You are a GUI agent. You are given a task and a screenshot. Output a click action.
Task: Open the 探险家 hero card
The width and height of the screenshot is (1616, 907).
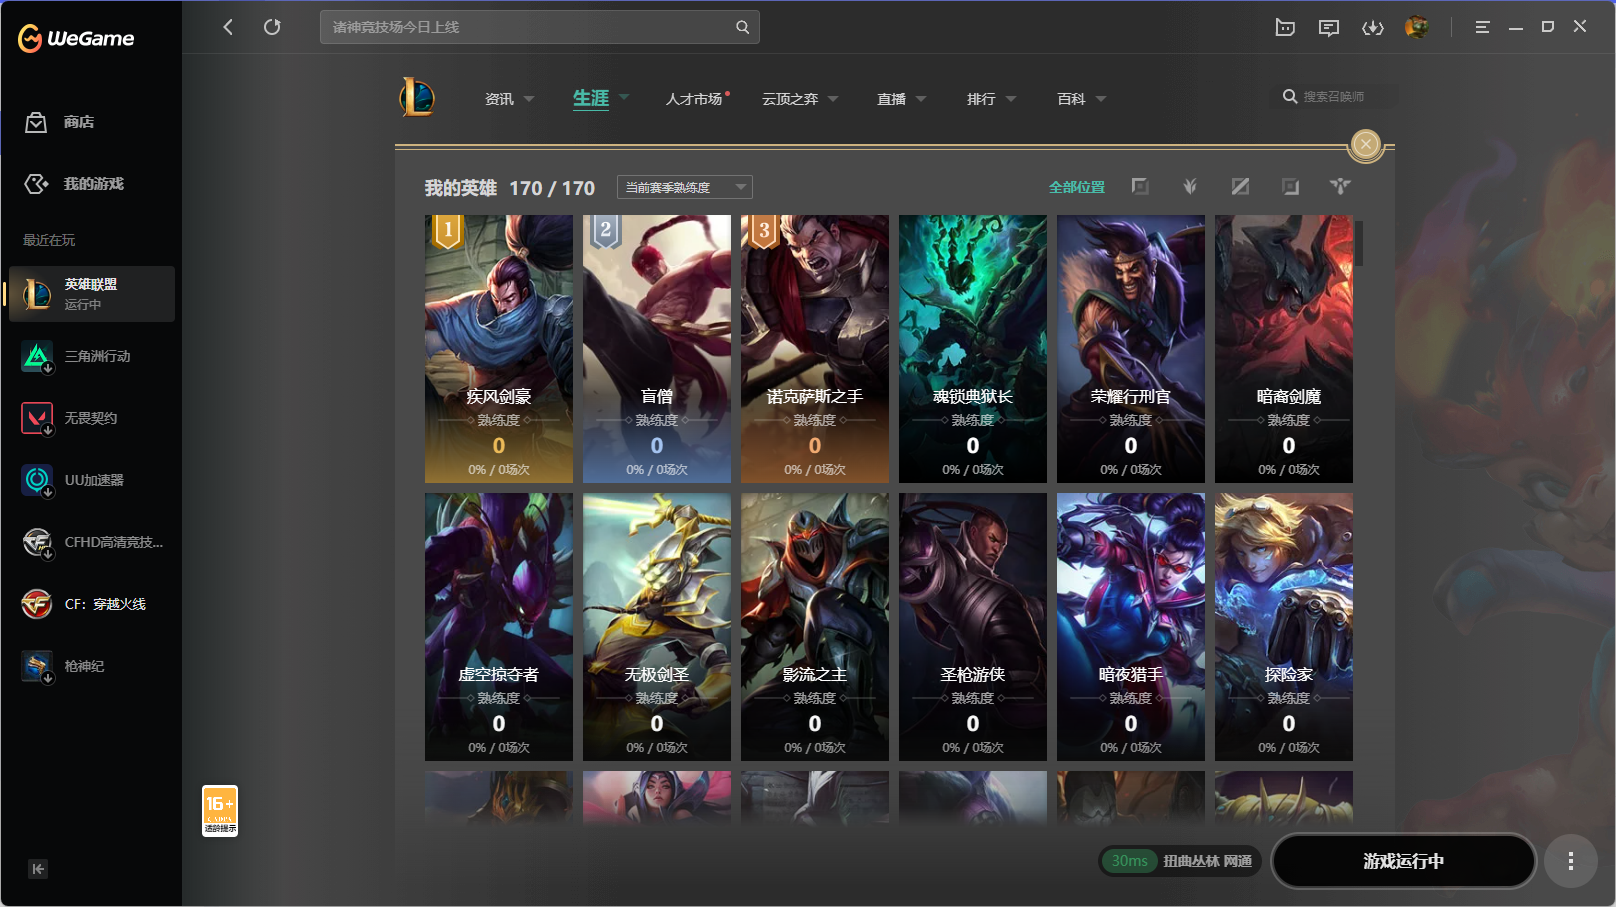pyautogui.click(x=1284, y=627)
